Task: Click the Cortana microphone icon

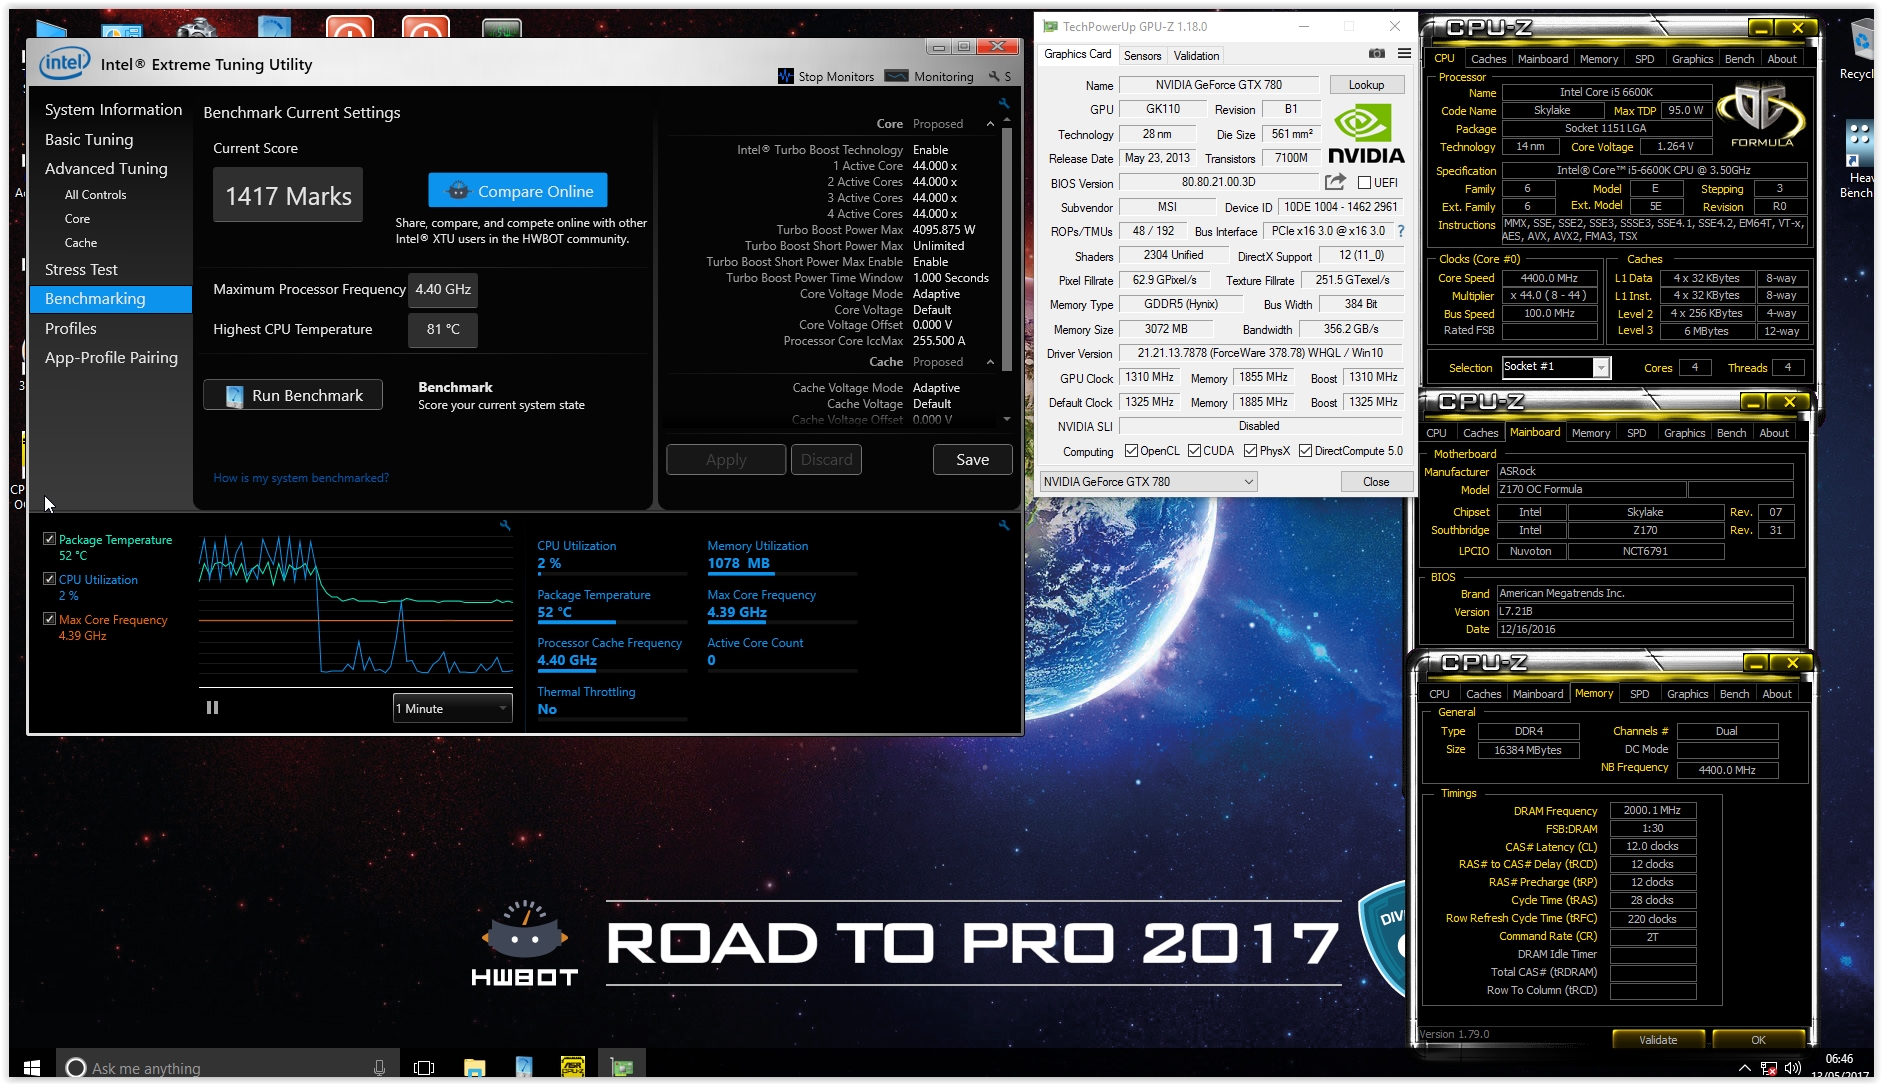Action: point(379,1067)
